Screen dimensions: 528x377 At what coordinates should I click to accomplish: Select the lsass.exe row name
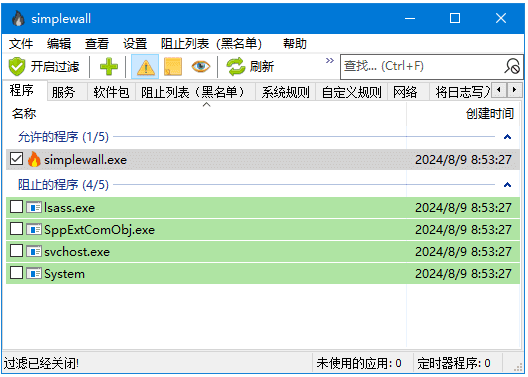point(69,208)
